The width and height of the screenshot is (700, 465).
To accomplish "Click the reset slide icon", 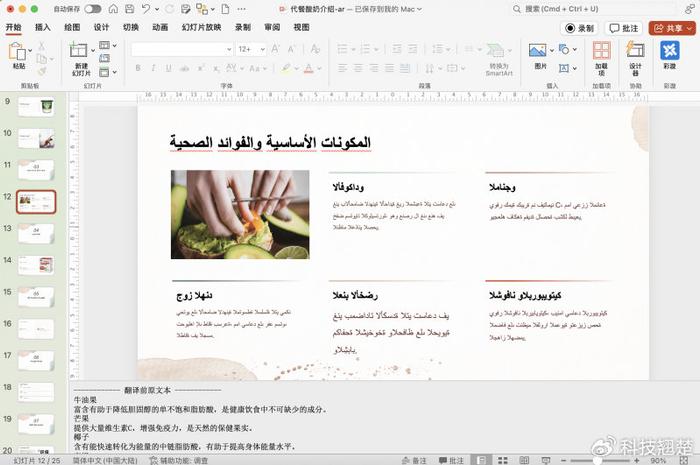I will click(104, 58).
